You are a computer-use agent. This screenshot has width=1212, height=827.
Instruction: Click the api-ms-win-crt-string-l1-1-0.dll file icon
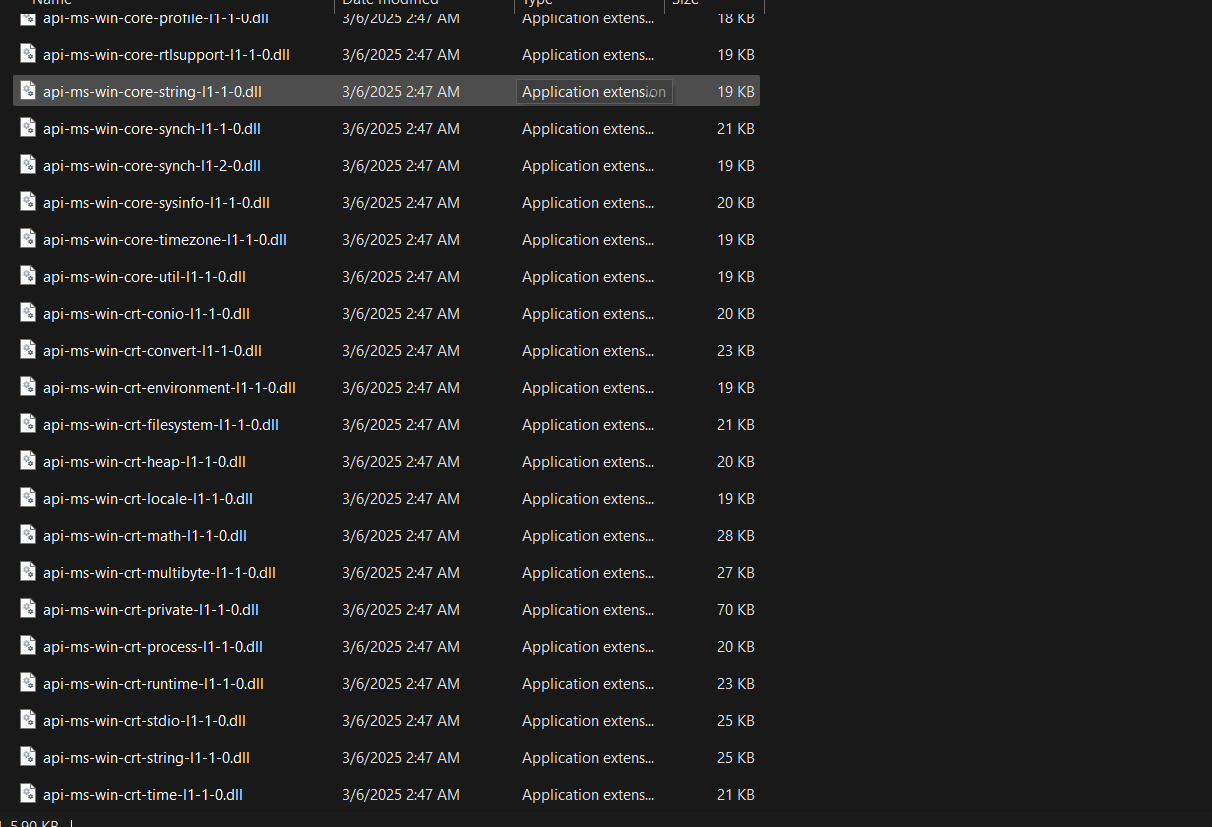[28, 757]
